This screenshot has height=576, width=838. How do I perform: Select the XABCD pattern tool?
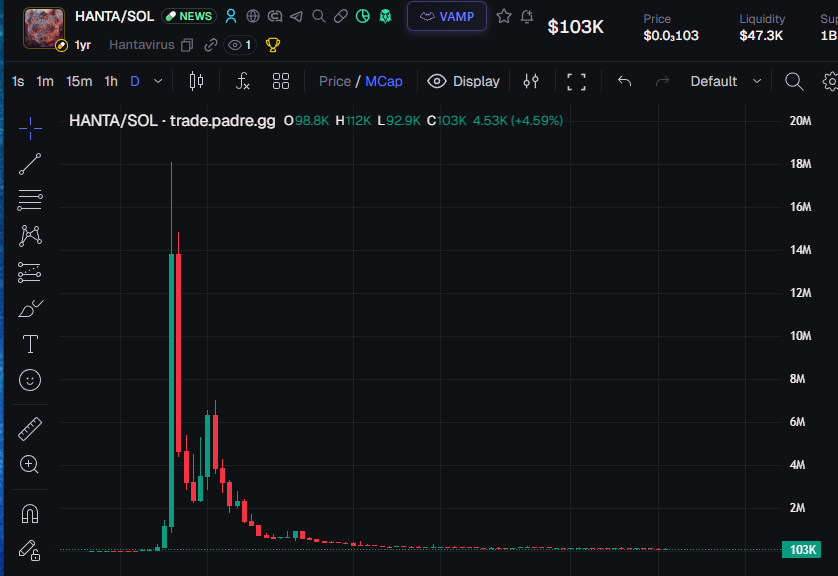pyautogui.click(x=30, y=236)
